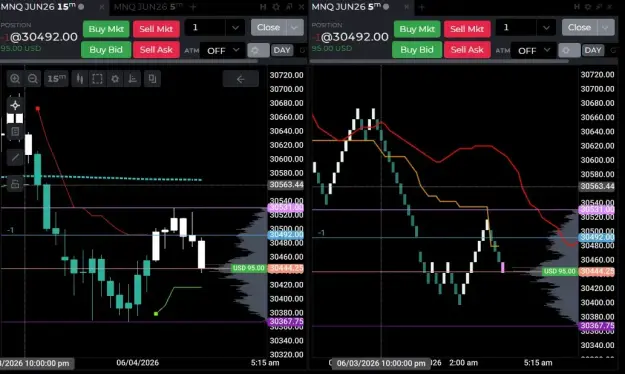625x374 pixels.
Task: Click Buy Bid in right panel
Action: [x=417, y=50]
